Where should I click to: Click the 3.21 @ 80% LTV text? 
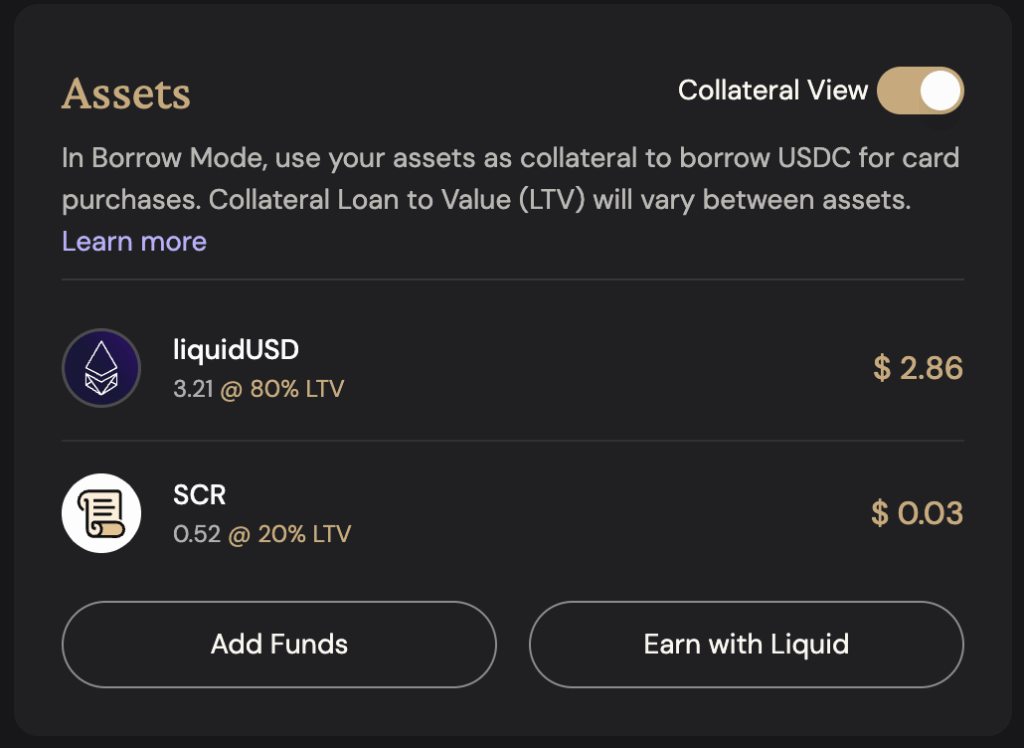(x=258, y=388)
